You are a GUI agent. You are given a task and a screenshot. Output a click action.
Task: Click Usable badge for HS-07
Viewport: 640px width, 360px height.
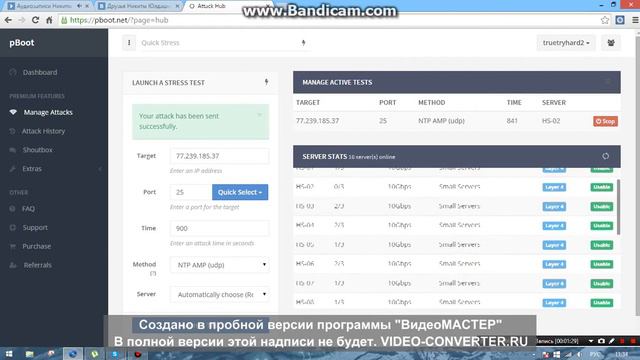click(602, 284)
